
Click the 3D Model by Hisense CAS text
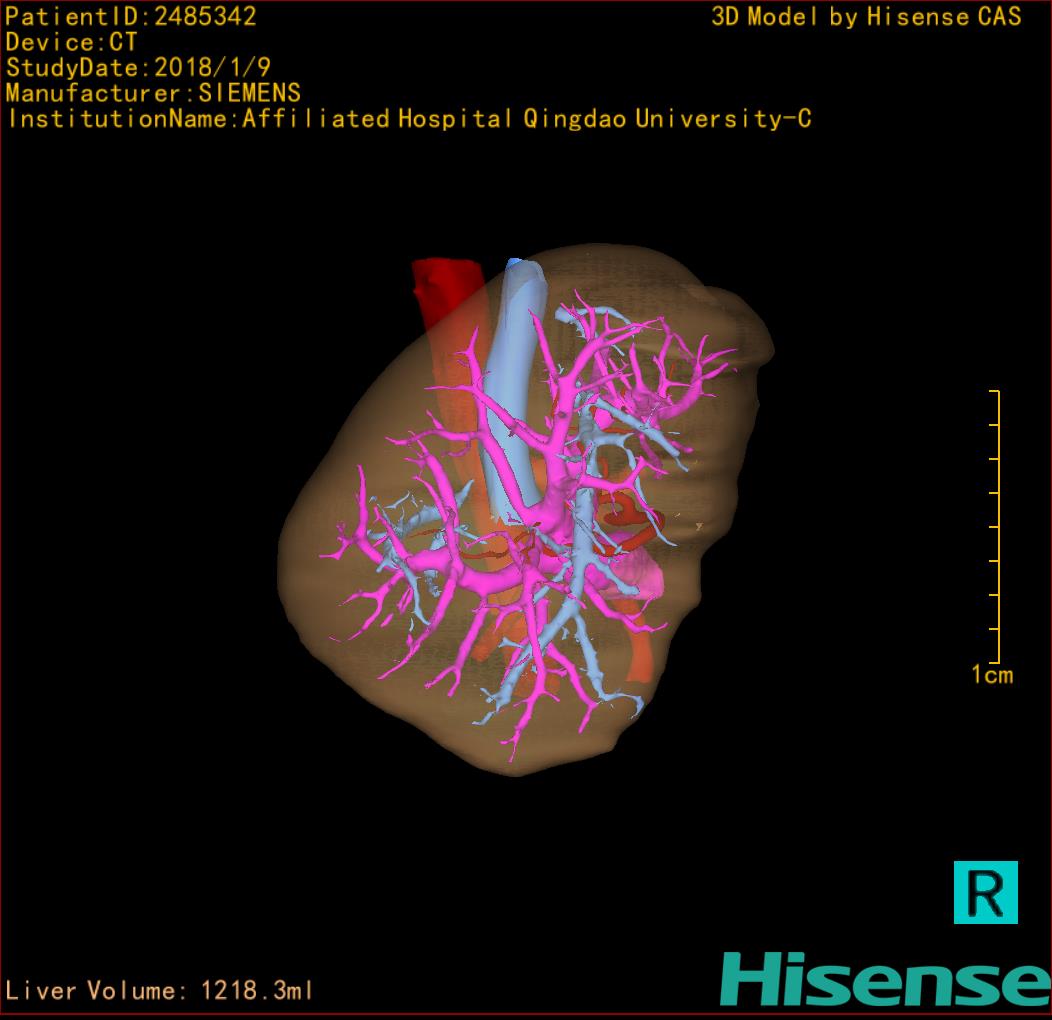point(866,16)
